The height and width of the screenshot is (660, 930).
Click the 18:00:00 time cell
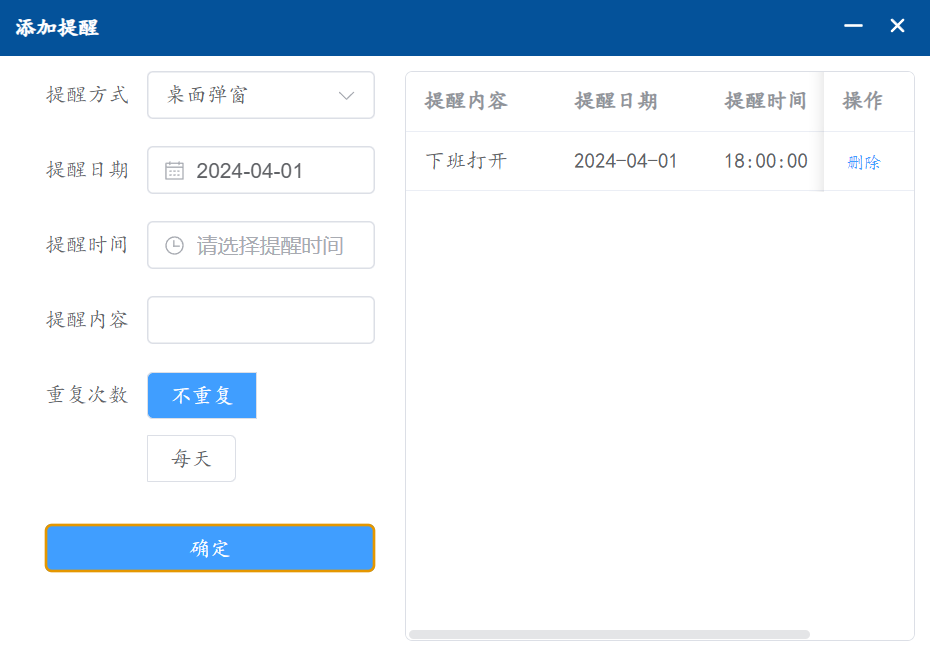pos(765,161)
